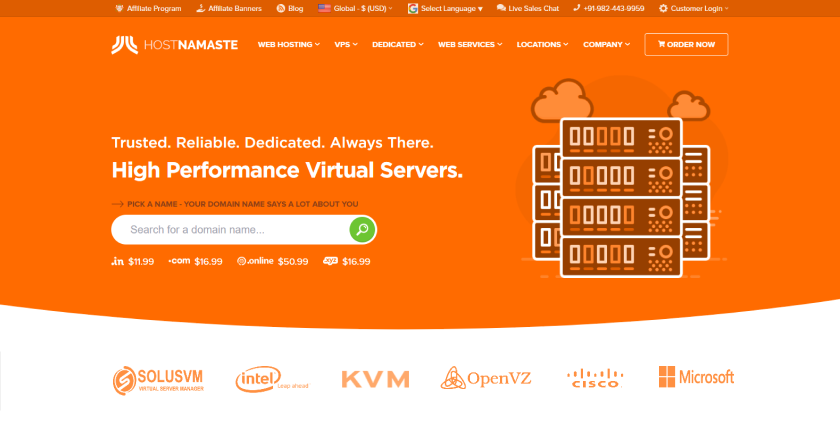Expand the Web Hosting menu
Viewport: 840px width, 426px height.
click(x=288, y=44)
